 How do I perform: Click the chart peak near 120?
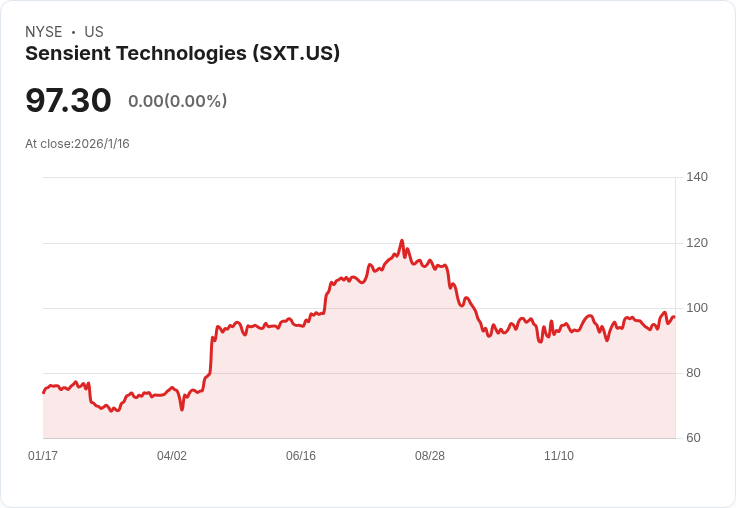tap(402, 241)
